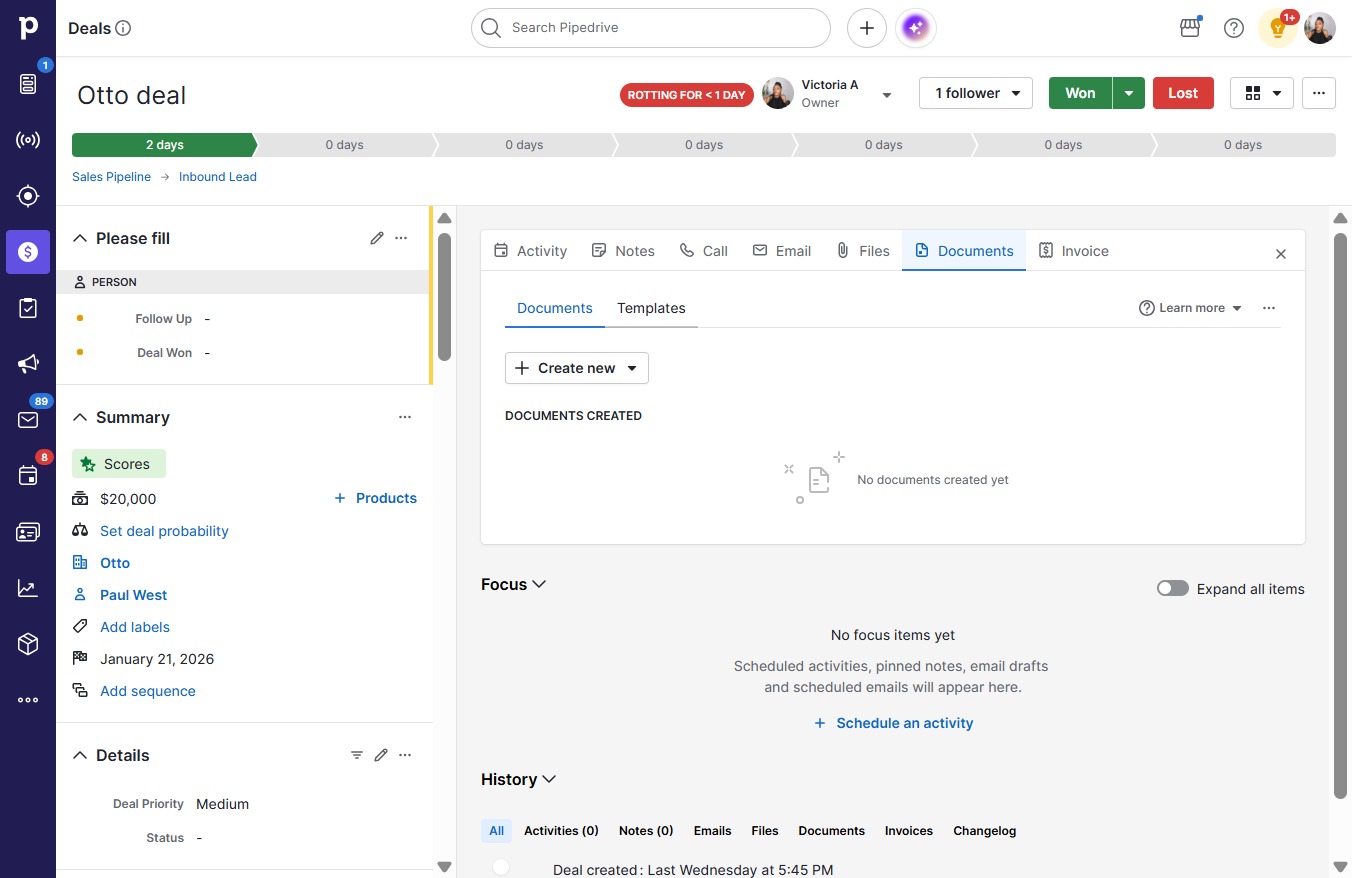
Task: Open the Details section options menu
Action: pyautogui.click(x=405, y=755)
